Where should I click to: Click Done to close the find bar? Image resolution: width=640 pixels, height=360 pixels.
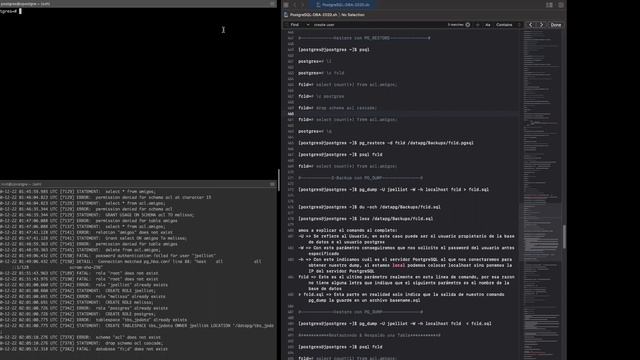[556, 25]
